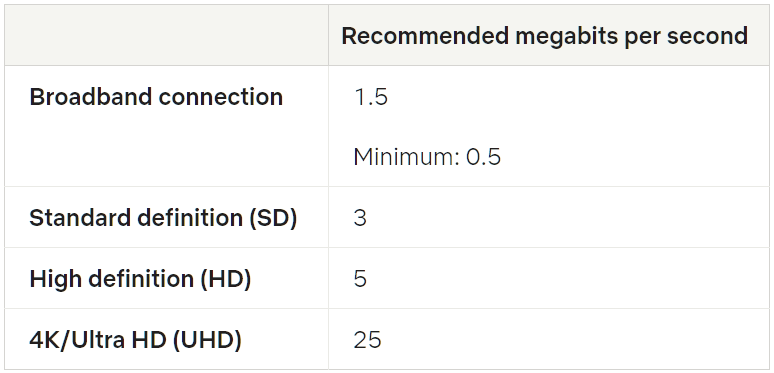Click the 1.5 value for Broadband
The height and width of the screenshot is (373, 774).
pyautogui.click(x=371, y=97)
